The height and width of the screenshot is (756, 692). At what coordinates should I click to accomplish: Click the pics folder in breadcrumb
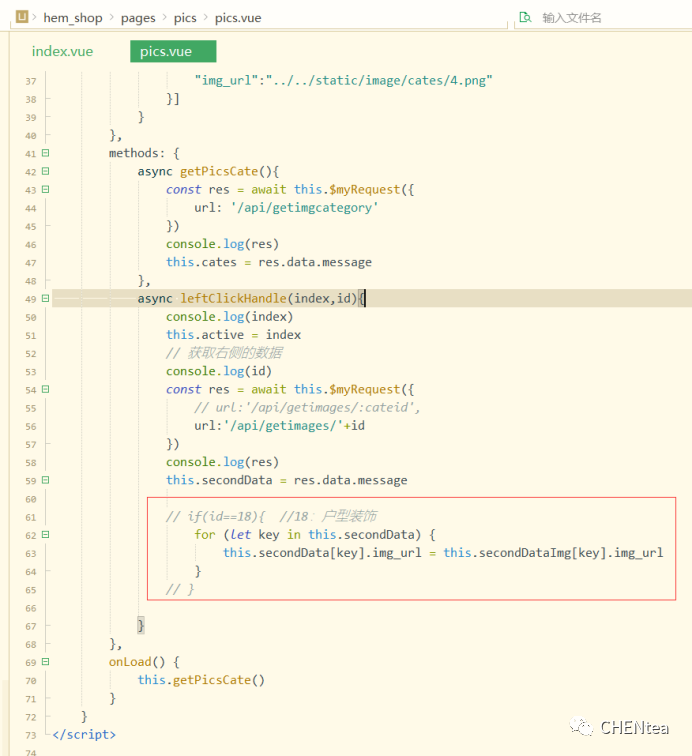click(185, 18)
